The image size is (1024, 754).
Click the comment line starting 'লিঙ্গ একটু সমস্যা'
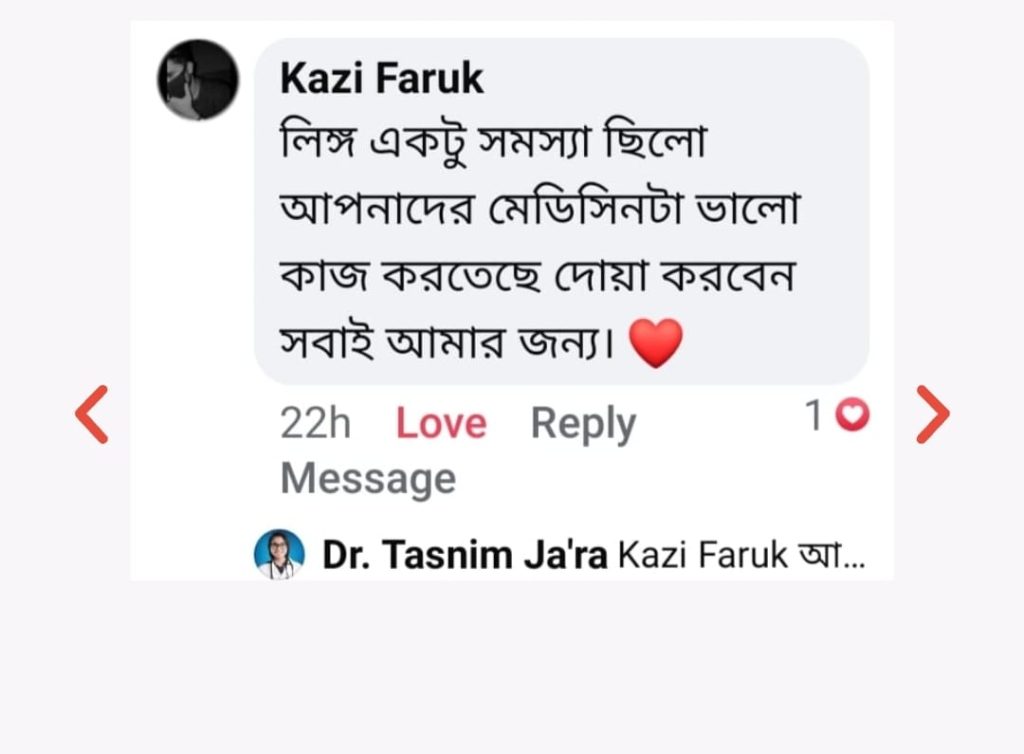pos(494,142)
